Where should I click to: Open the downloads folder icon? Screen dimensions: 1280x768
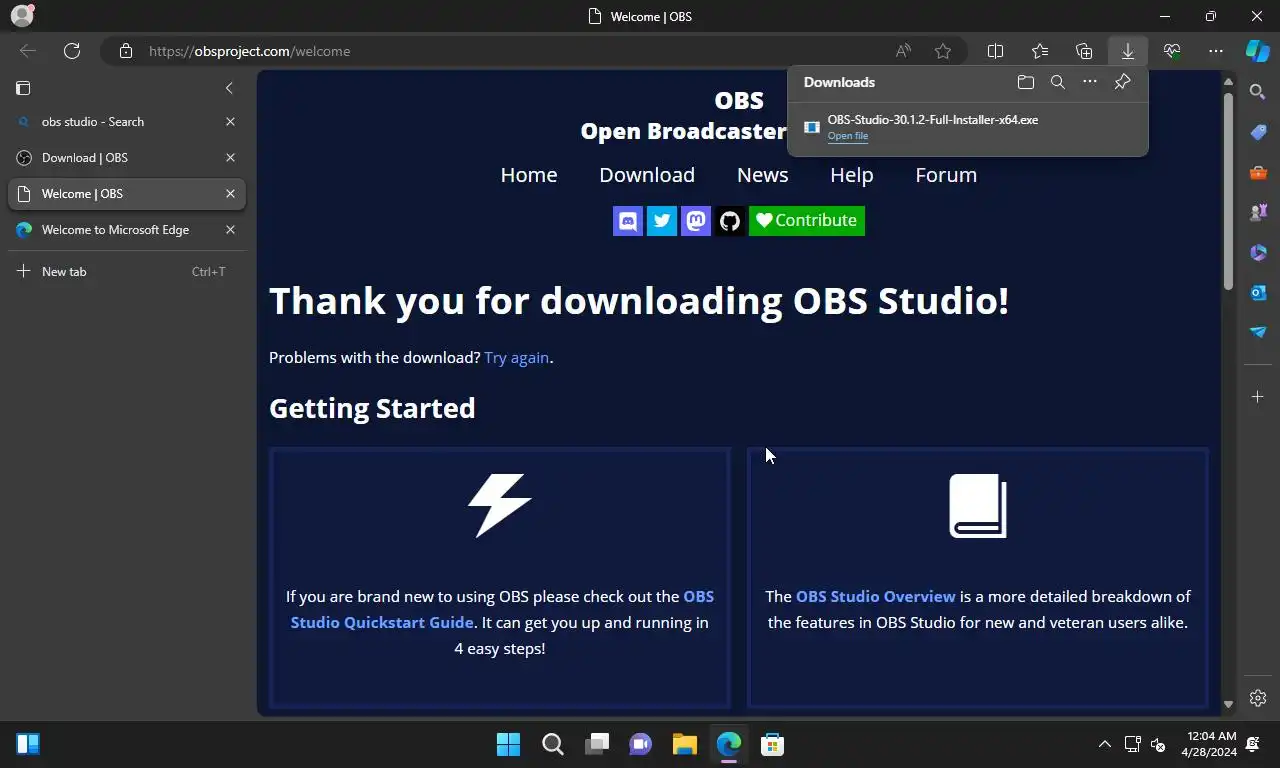(1025, 82)
